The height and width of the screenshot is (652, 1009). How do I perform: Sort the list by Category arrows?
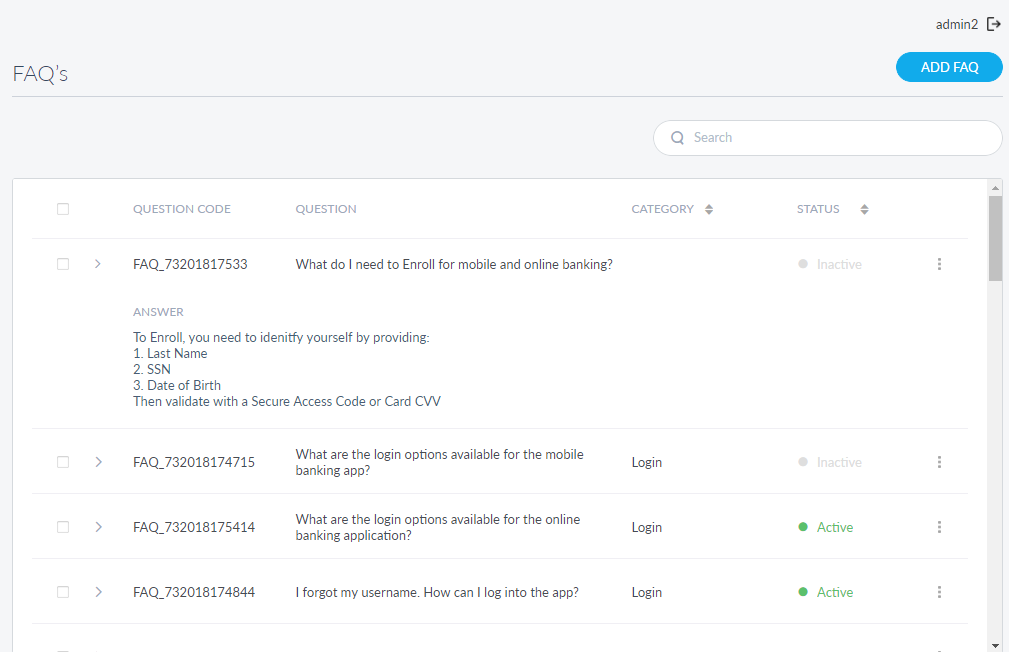point(709,209)
